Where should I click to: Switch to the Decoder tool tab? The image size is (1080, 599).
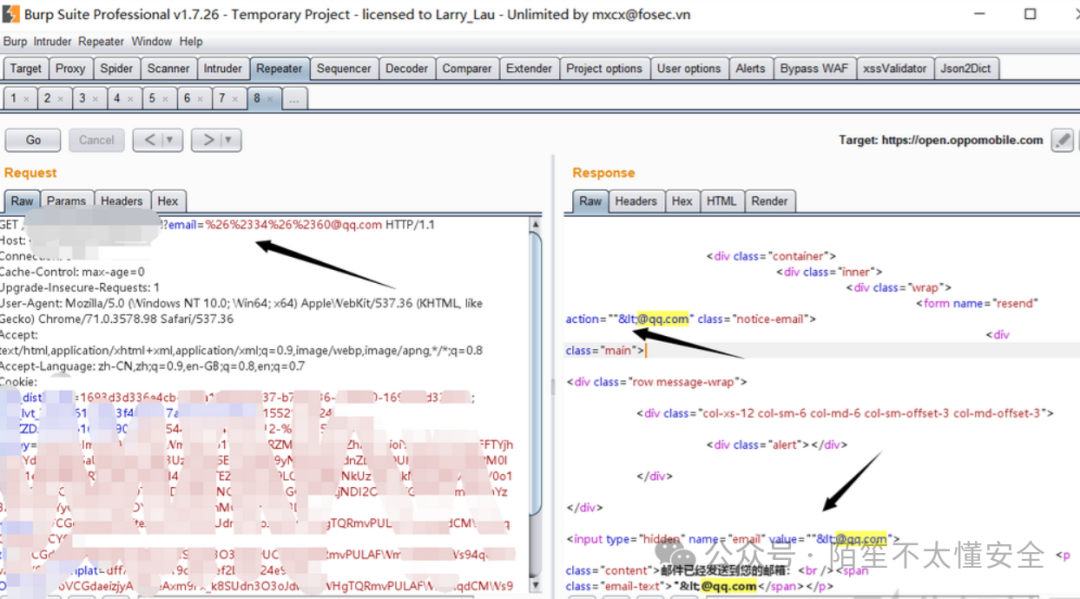[406, 68]
